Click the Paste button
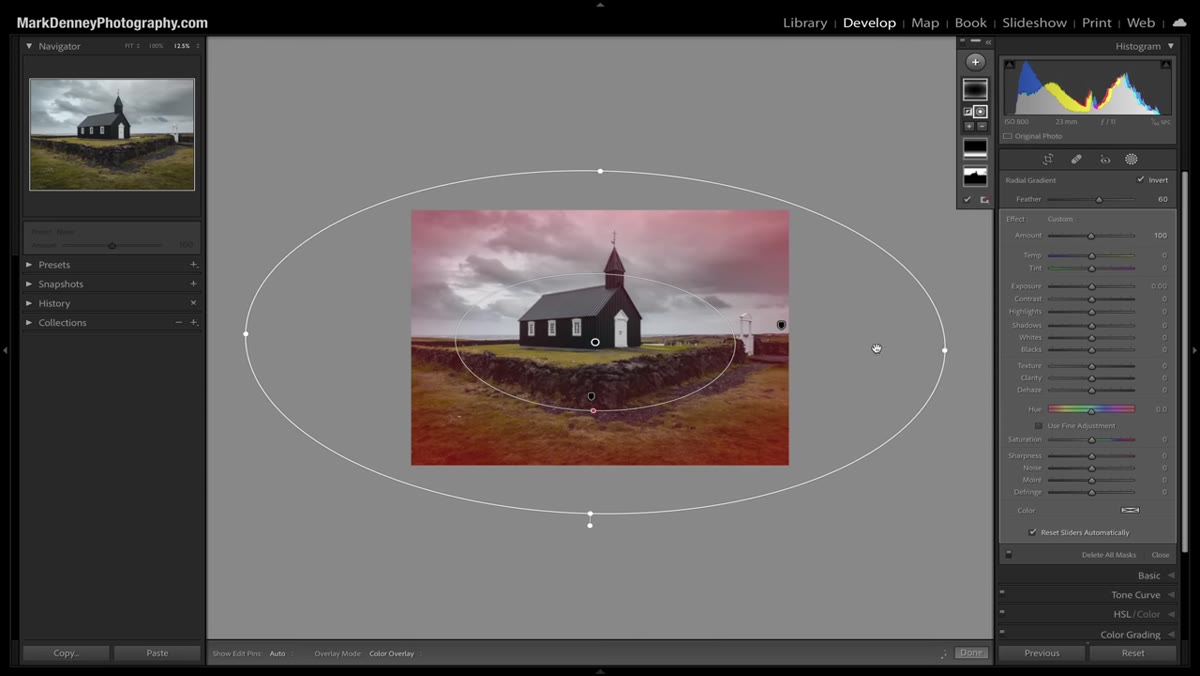Screen dimensions: 1200x676 point(157,653)
